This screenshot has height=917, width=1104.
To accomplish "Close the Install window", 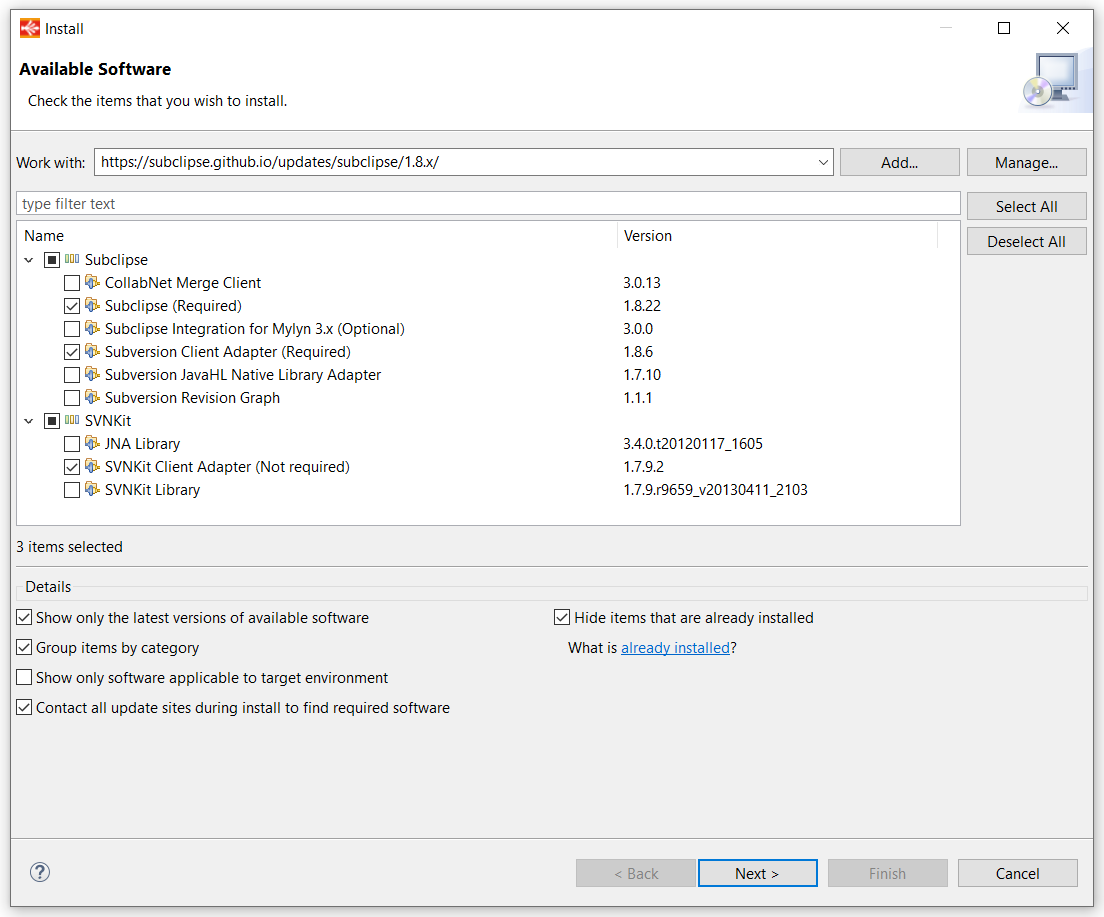I will click(x=1063, y=28).
